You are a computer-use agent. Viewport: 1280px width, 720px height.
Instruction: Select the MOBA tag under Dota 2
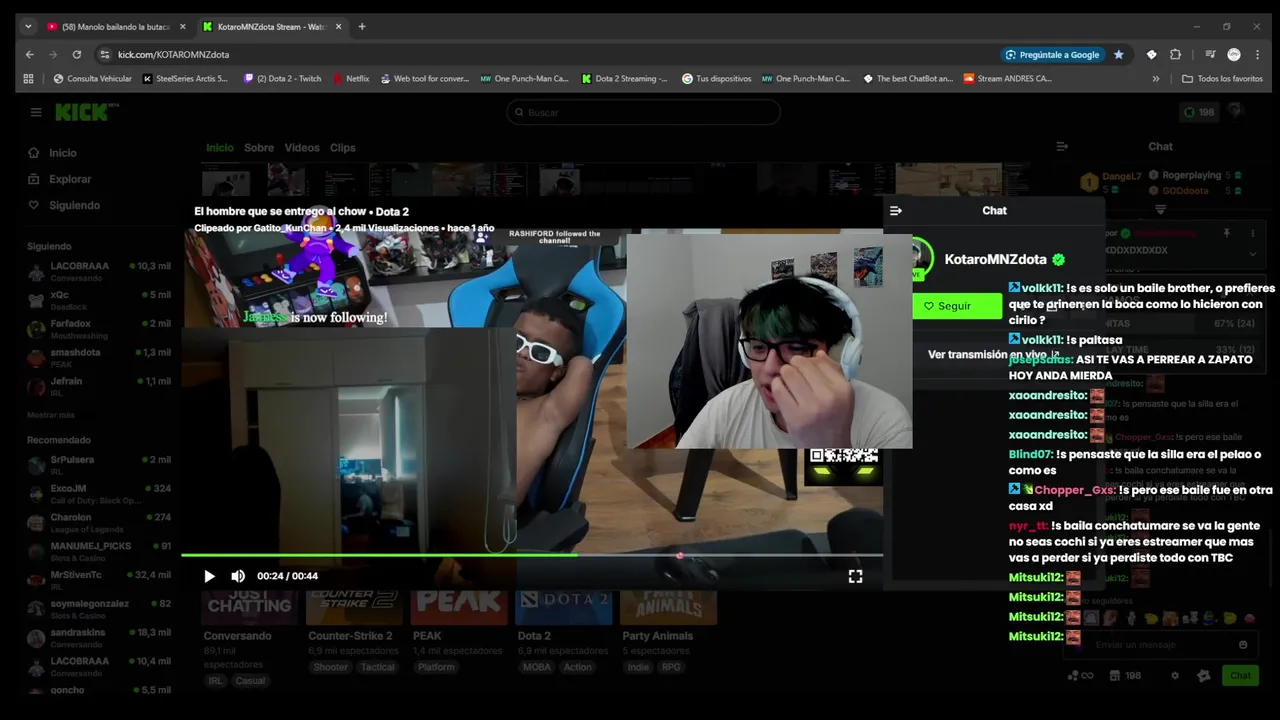click(x=536, y=667)
